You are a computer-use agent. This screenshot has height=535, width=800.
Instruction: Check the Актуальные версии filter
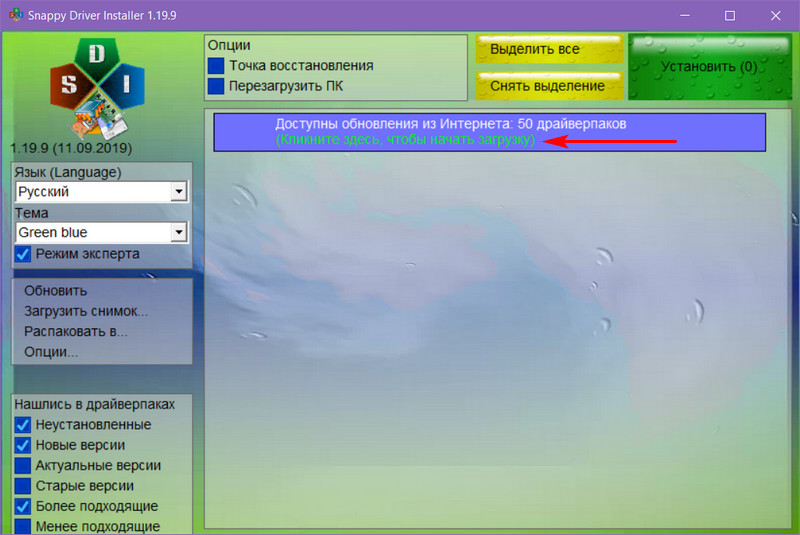coord(22,466)
